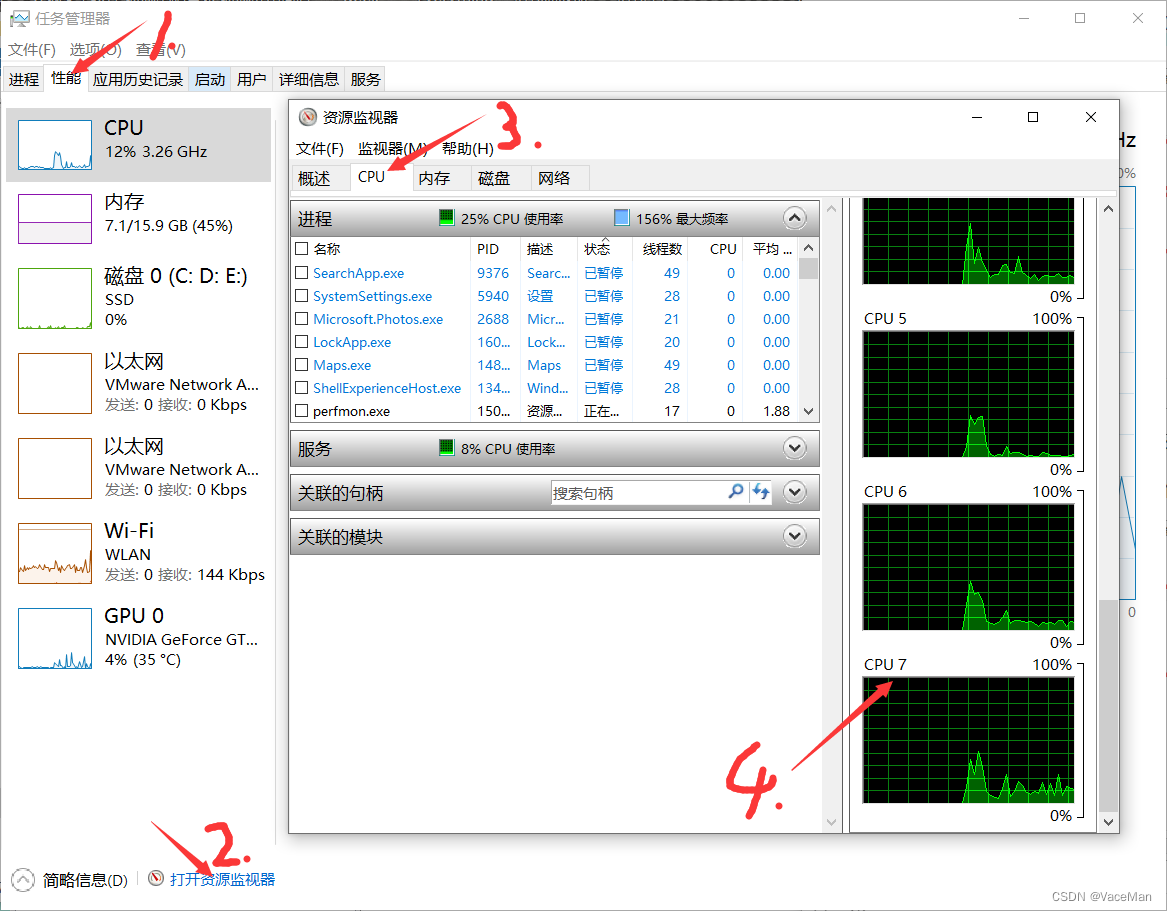Screen dimensions: 1167x911
Task: Switch to the 用户 tab
Action: [x=252, y=79]
